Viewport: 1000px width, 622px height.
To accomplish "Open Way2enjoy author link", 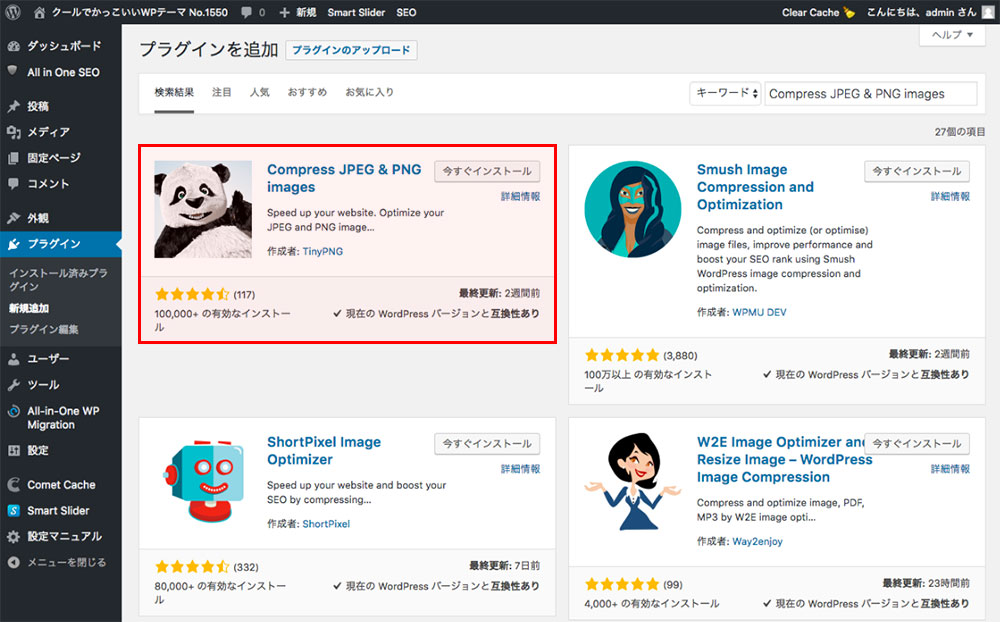I will point(757,541).
